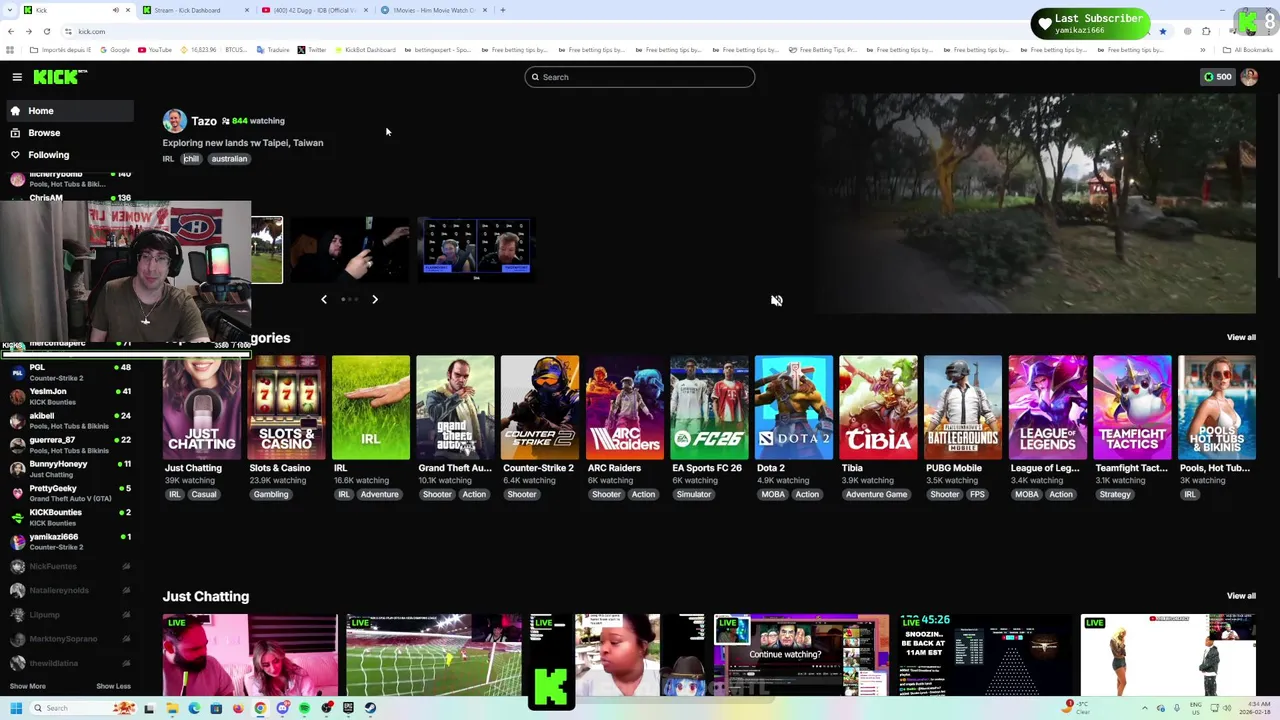
Task: Open the Just Chatting category card
Action: tap(202, 408)
